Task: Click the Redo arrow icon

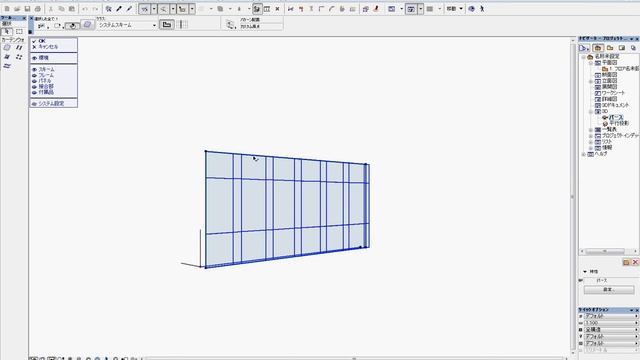Action: pyautogui.click(x=95, y=9)
